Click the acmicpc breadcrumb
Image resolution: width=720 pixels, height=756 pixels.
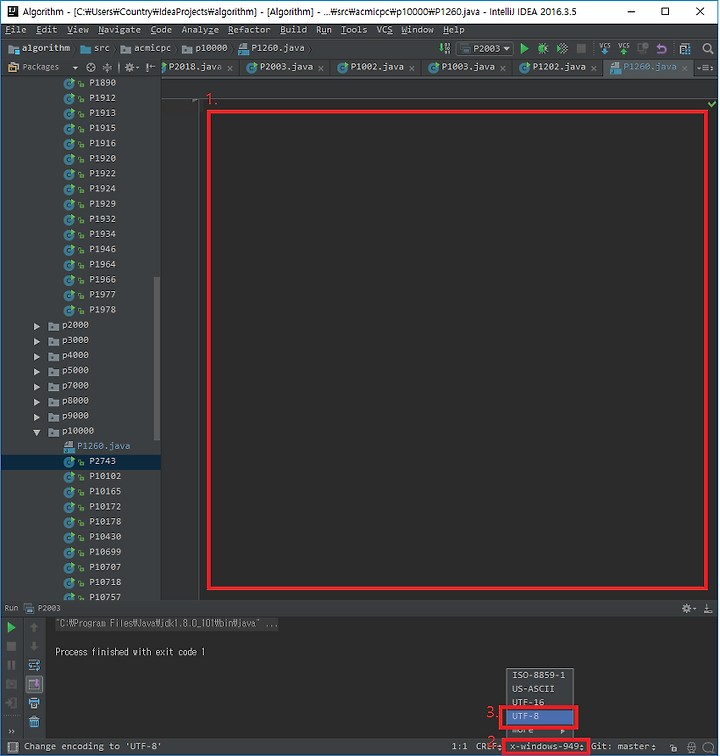(146, 49)
